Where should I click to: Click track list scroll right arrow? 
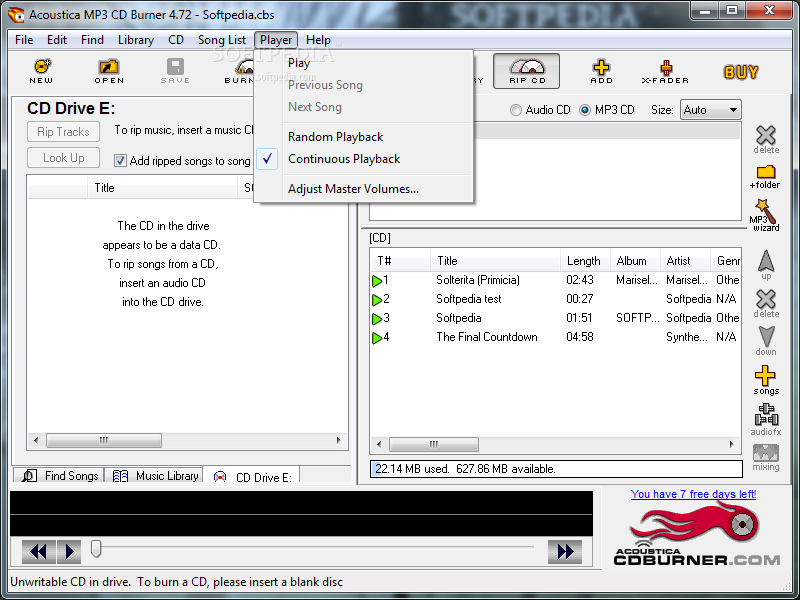[731, 444]
